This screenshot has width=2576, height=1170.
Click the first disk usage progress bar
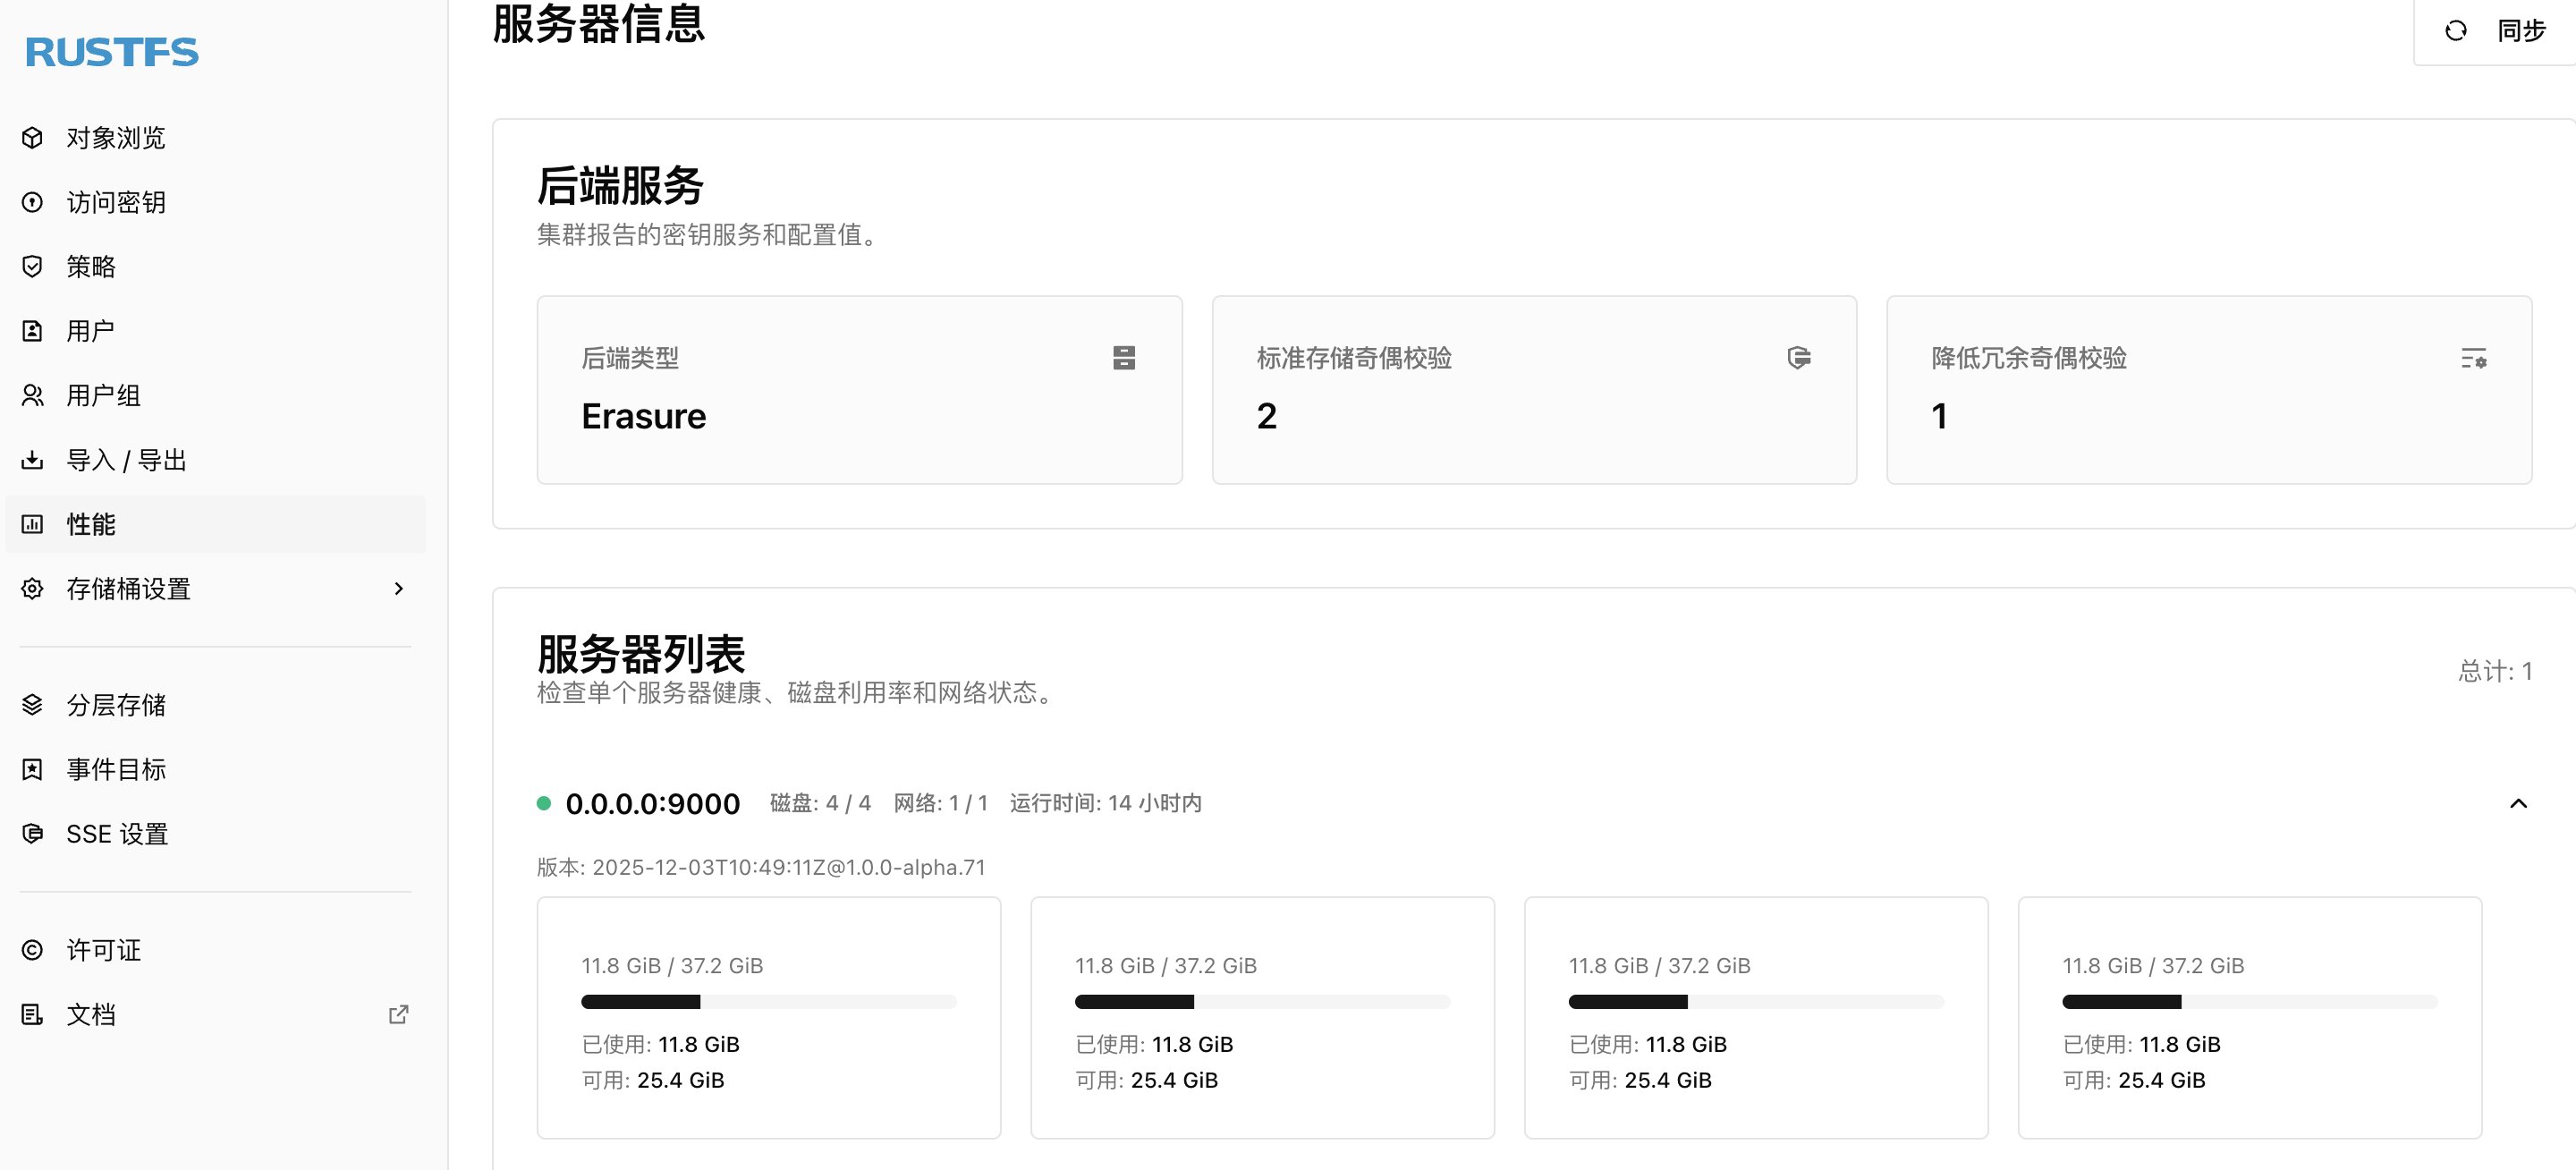coord(767,1001)
